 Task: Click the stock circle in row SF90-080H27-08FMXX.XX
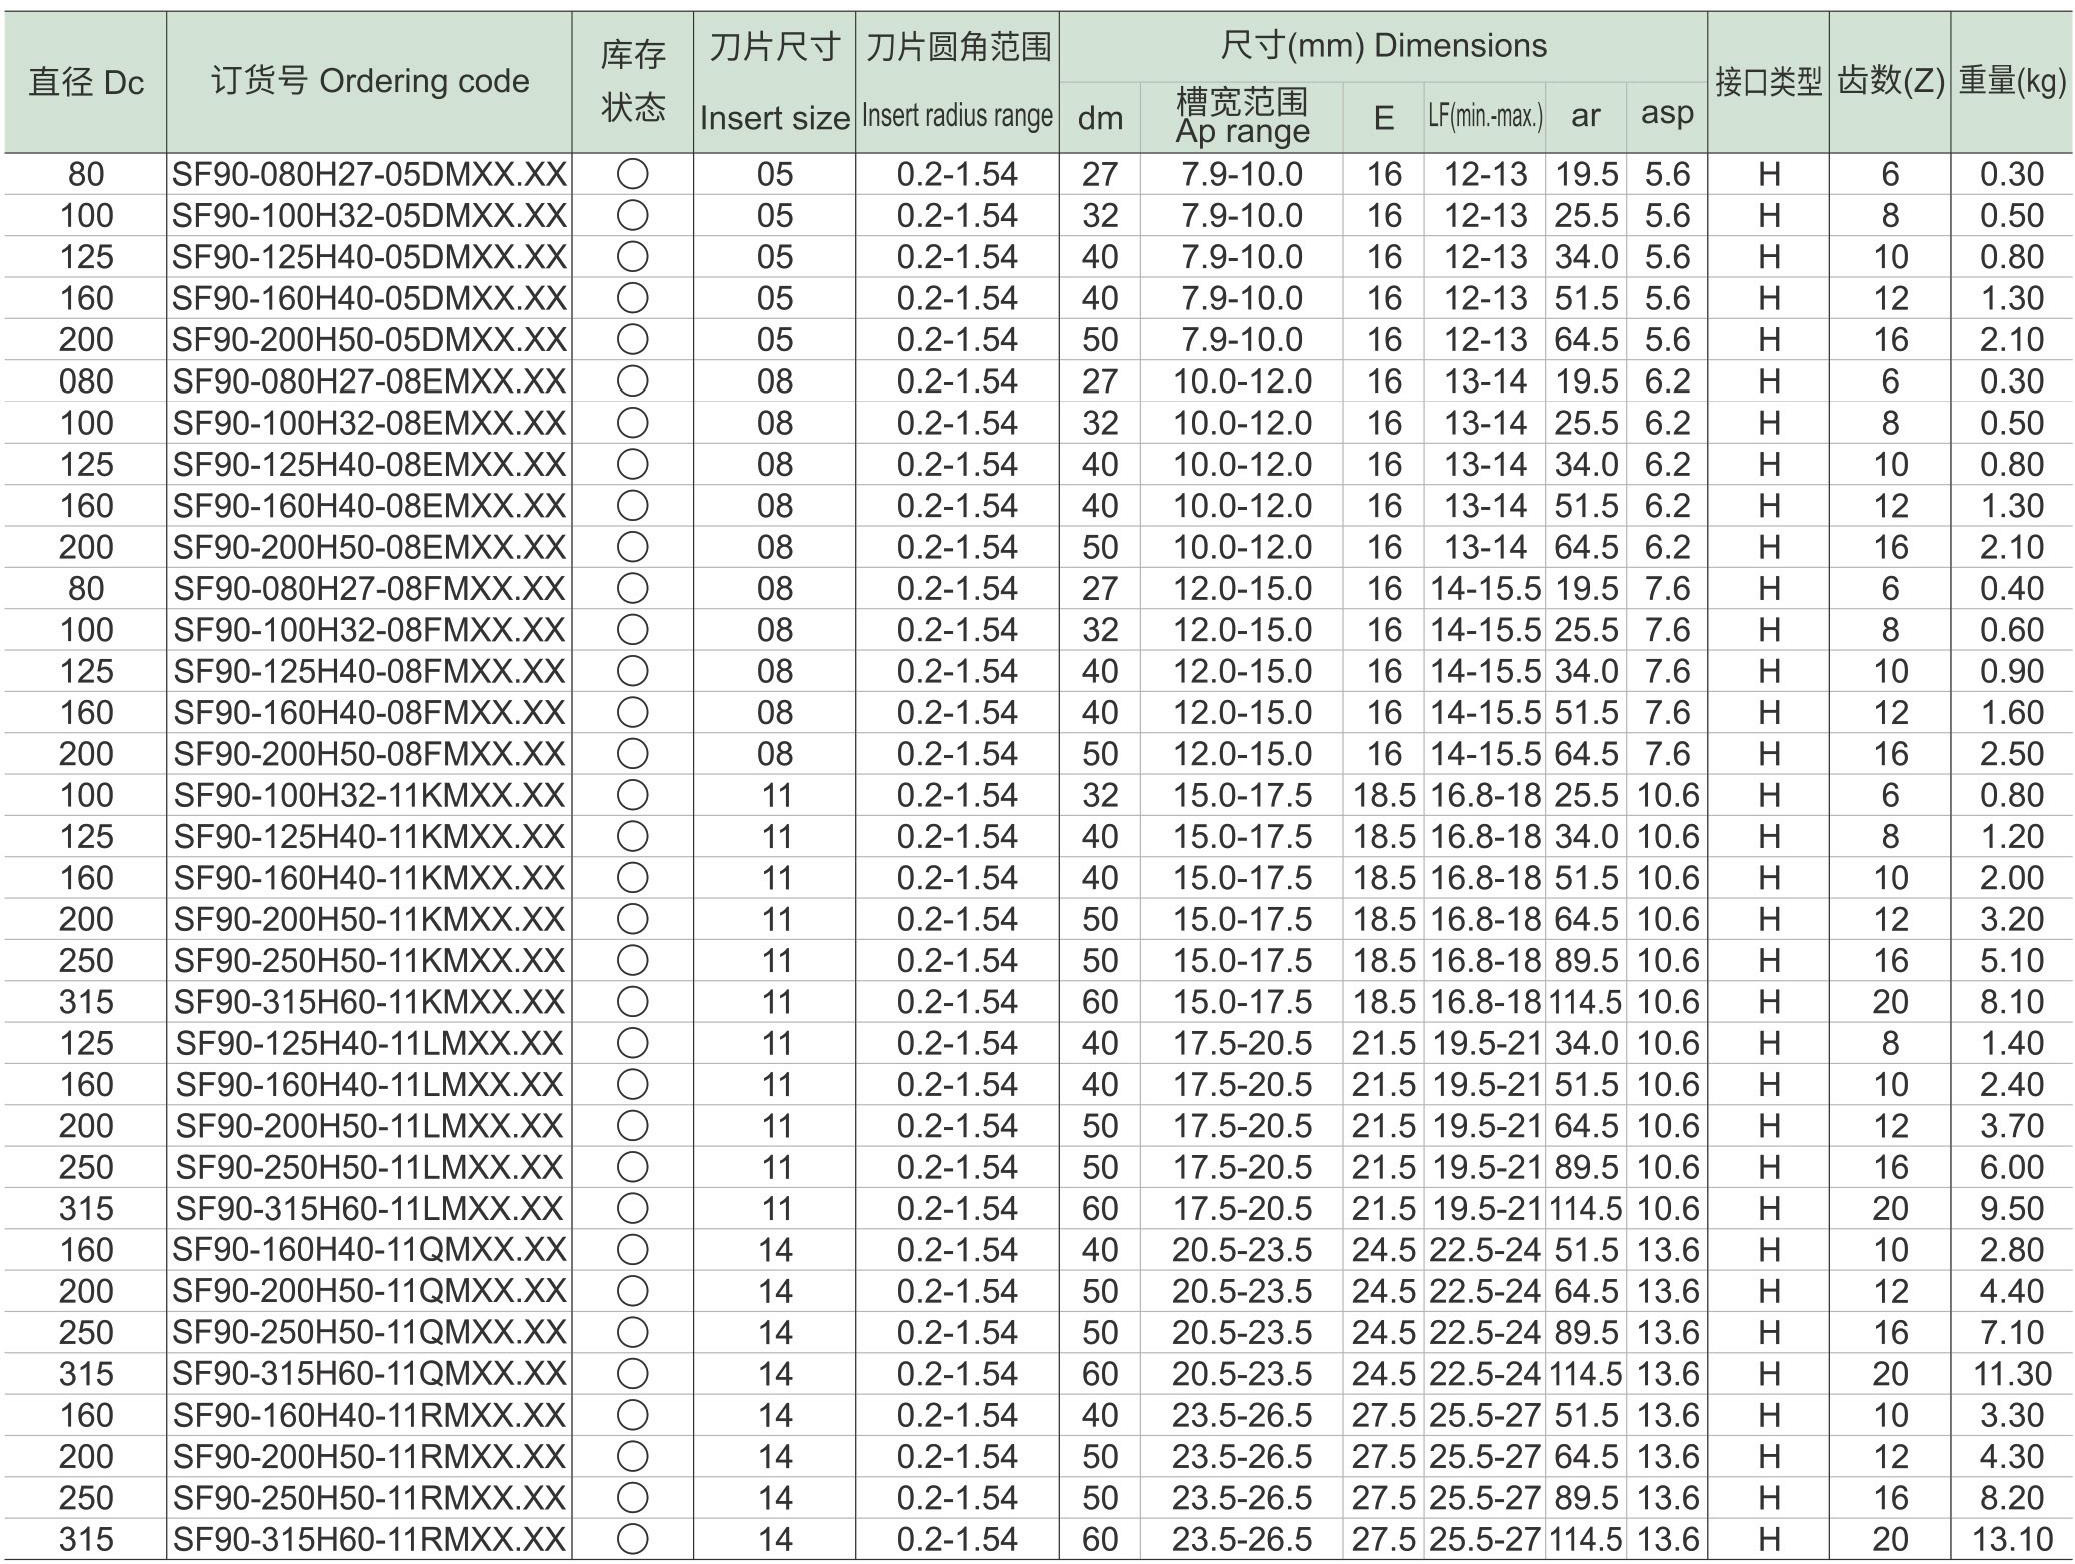click(x=632, y=589)
